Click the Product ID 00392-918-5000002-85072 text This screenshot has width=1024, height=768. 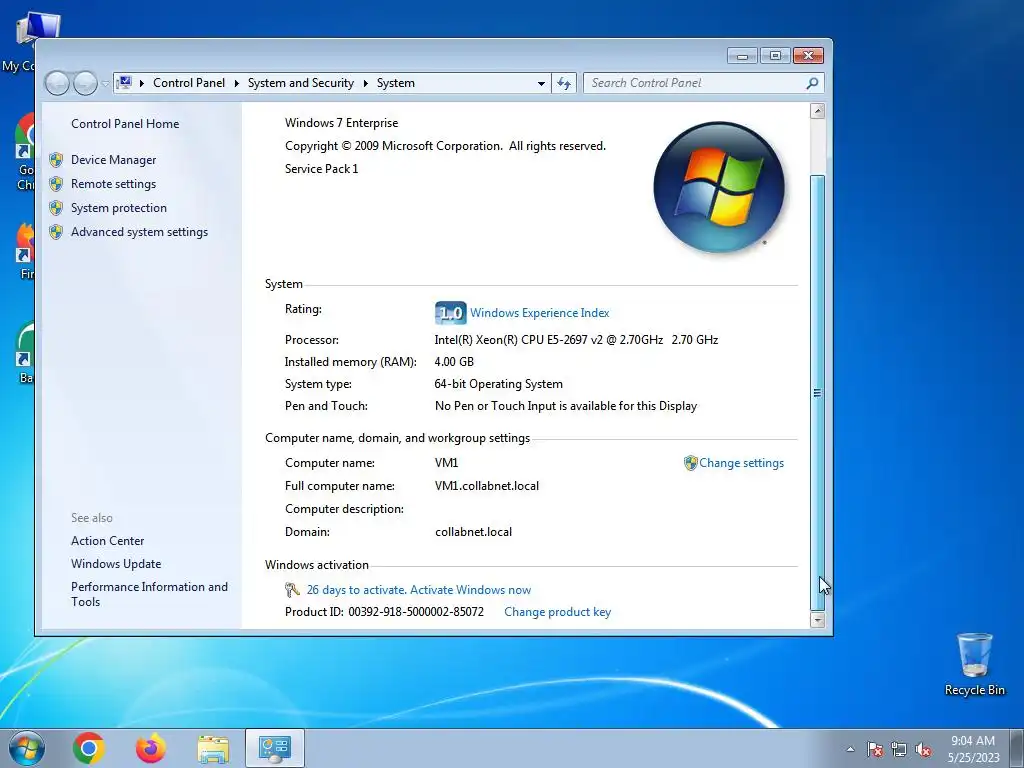point(384,612)
